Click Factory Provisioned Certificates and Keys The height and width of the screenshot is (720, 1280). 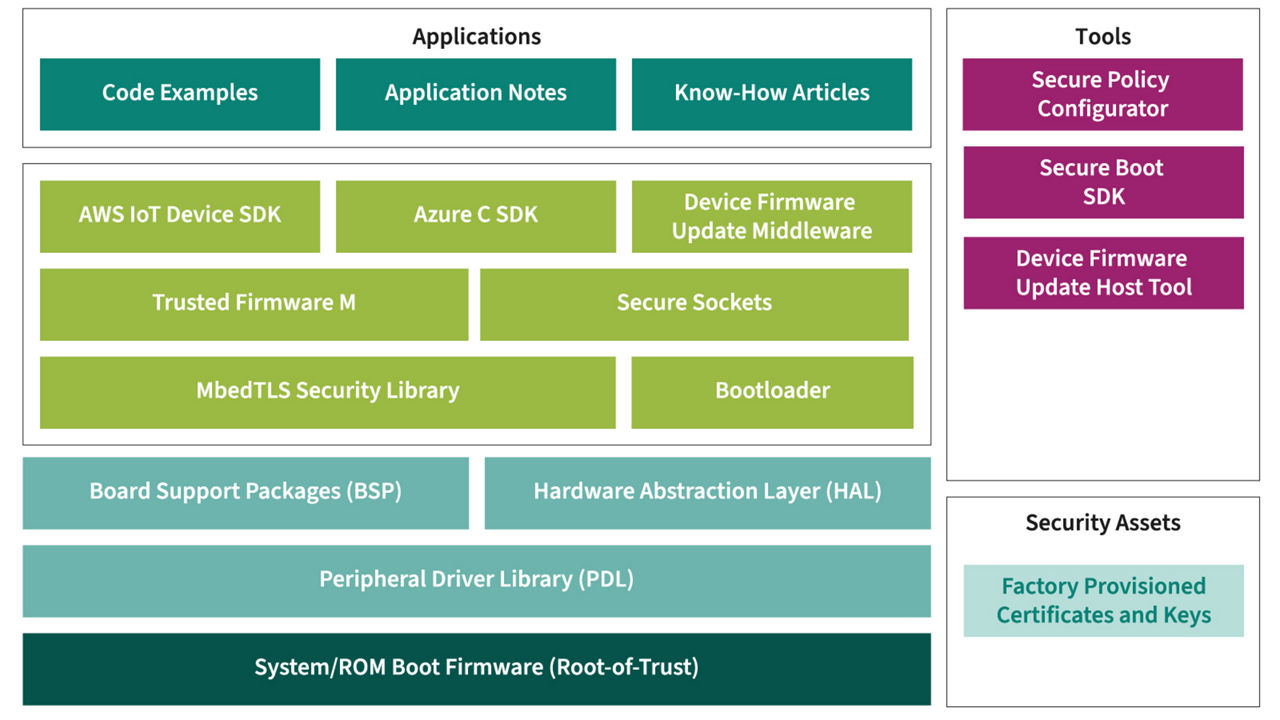pyautogui.click(x=1103, y=601)
